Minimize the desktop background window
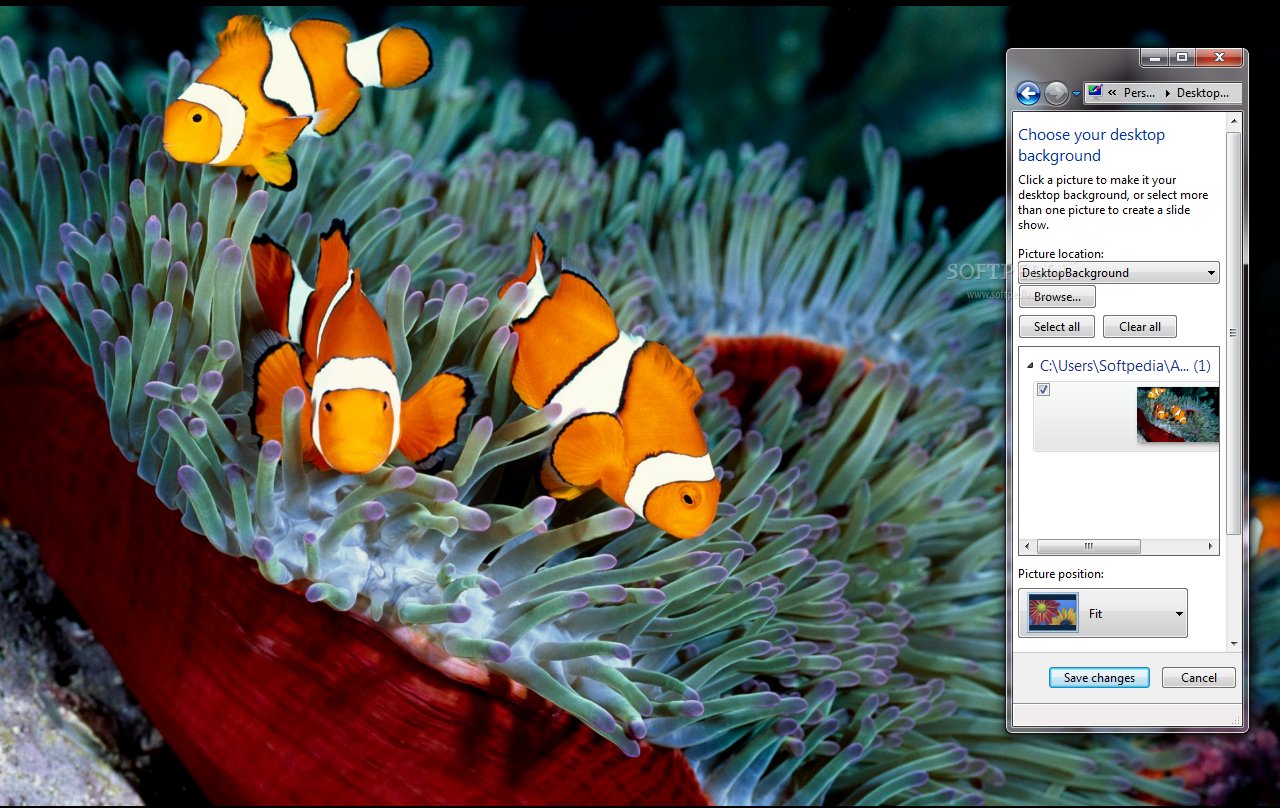This screenshot has height=808, width=1280. 1153,58
